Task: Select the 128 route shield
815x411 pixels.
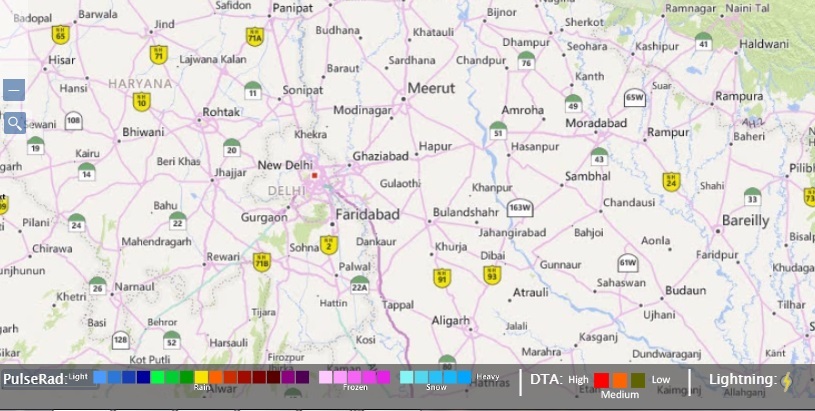Action: [x=121, y=340]
